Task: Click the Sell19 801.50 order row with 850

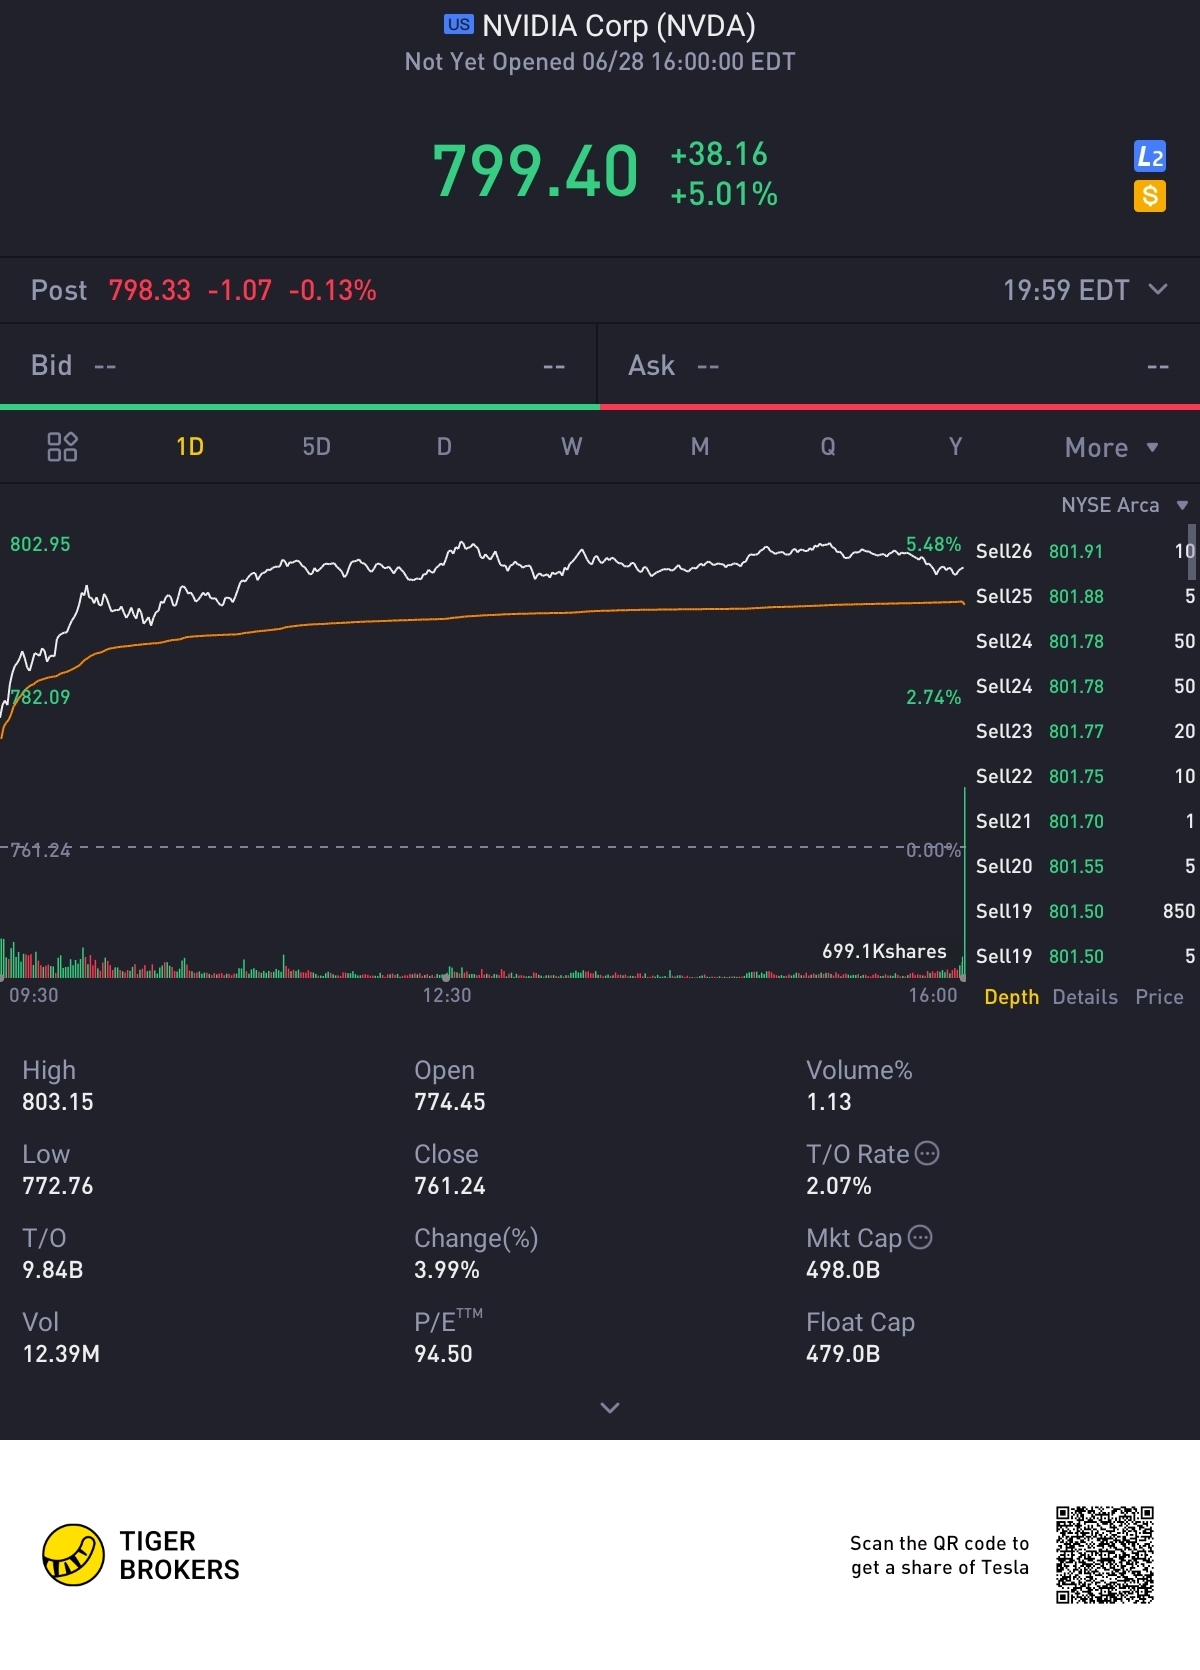Action: coord(1085,911)
